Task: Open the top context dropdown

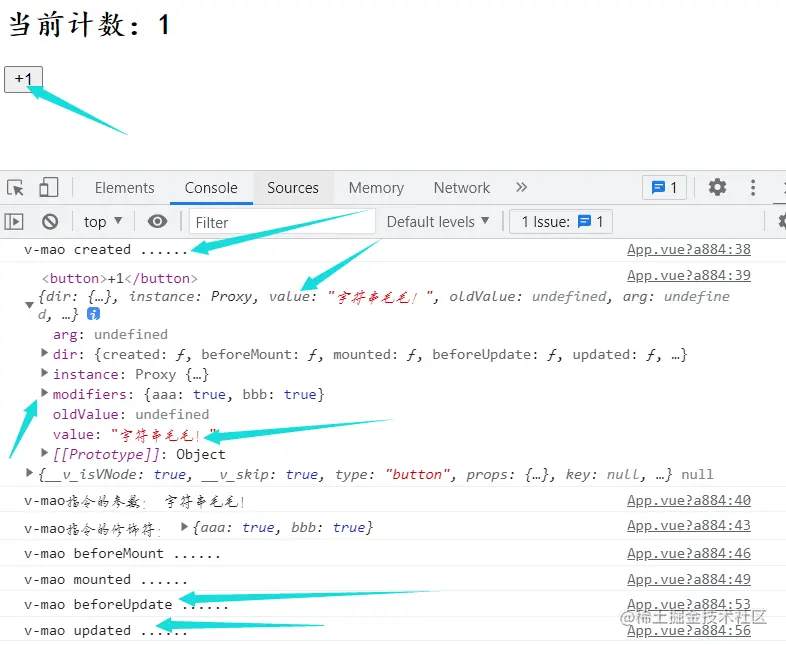Action: coord(103,222)
